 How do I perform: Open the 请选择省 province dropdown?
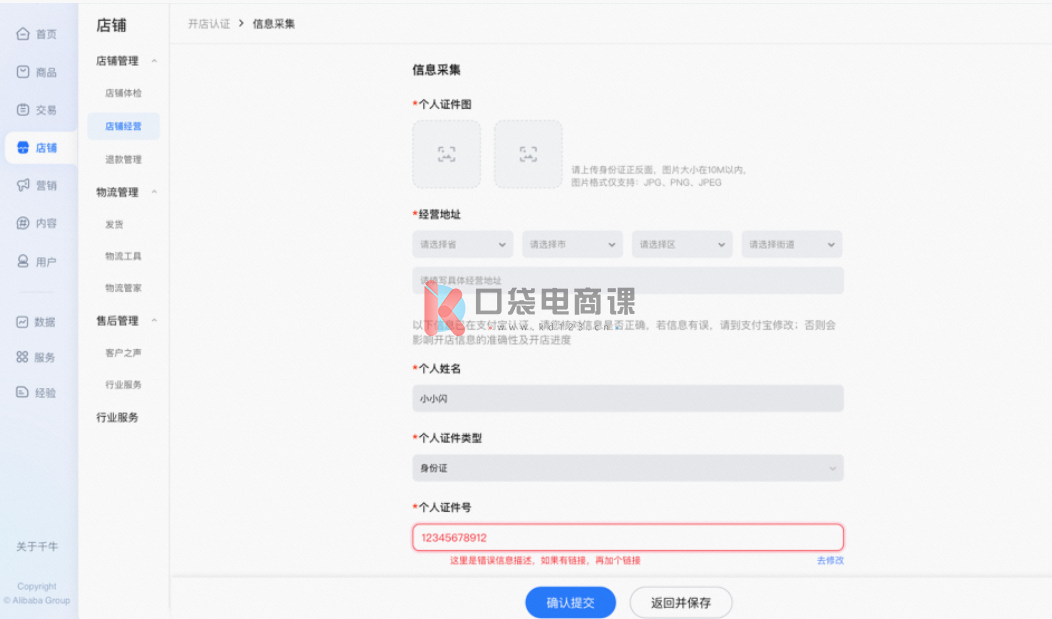click(462, 244)
